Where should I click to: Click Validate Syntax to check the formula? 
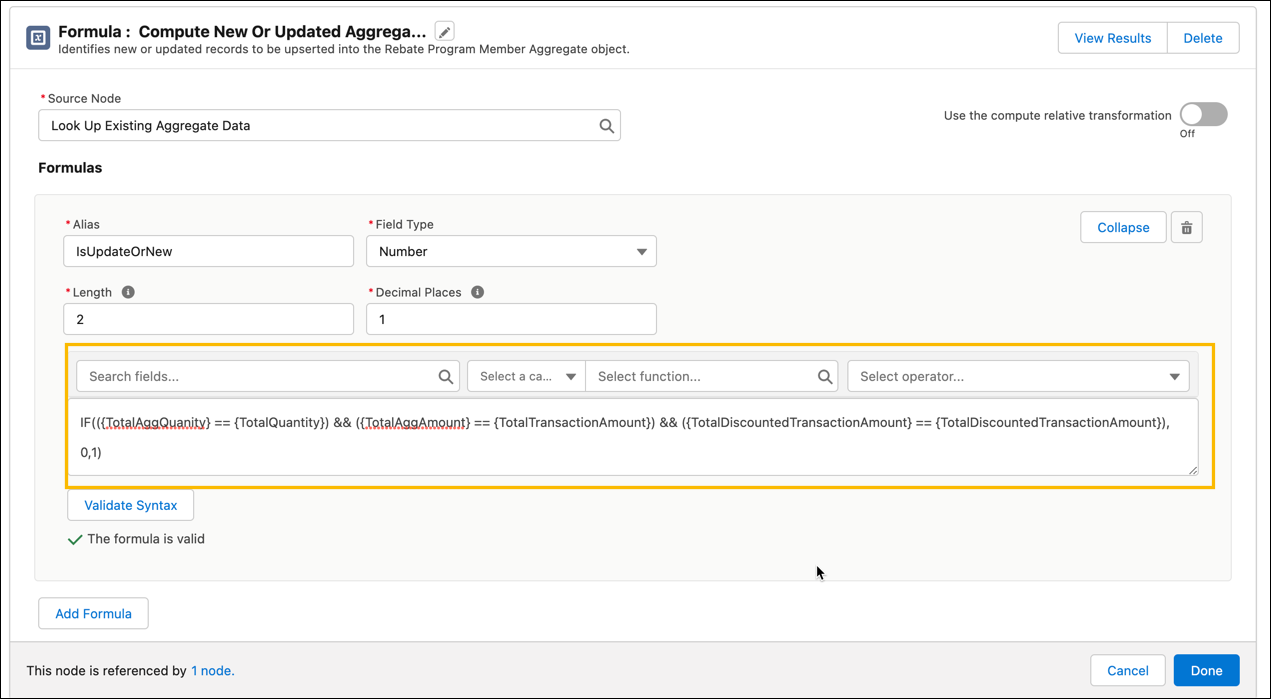click(x=130, y=505)
